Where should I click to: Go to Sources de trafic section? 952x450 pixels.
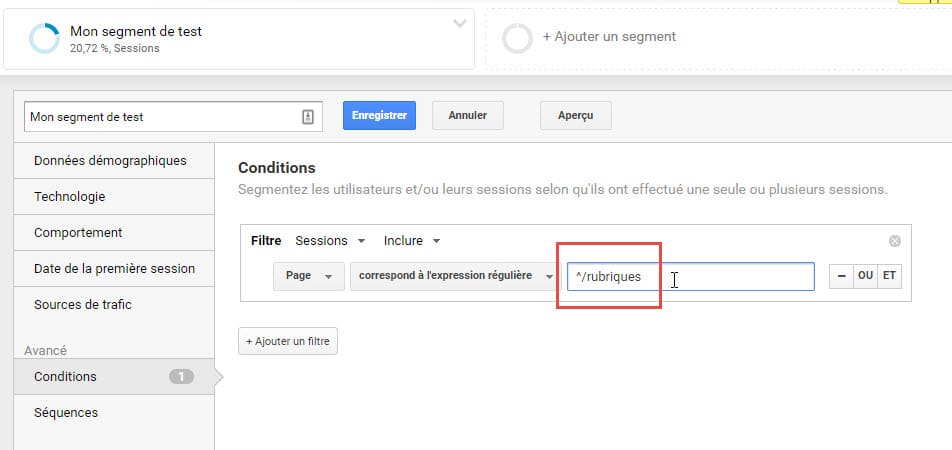pos(114,304)
